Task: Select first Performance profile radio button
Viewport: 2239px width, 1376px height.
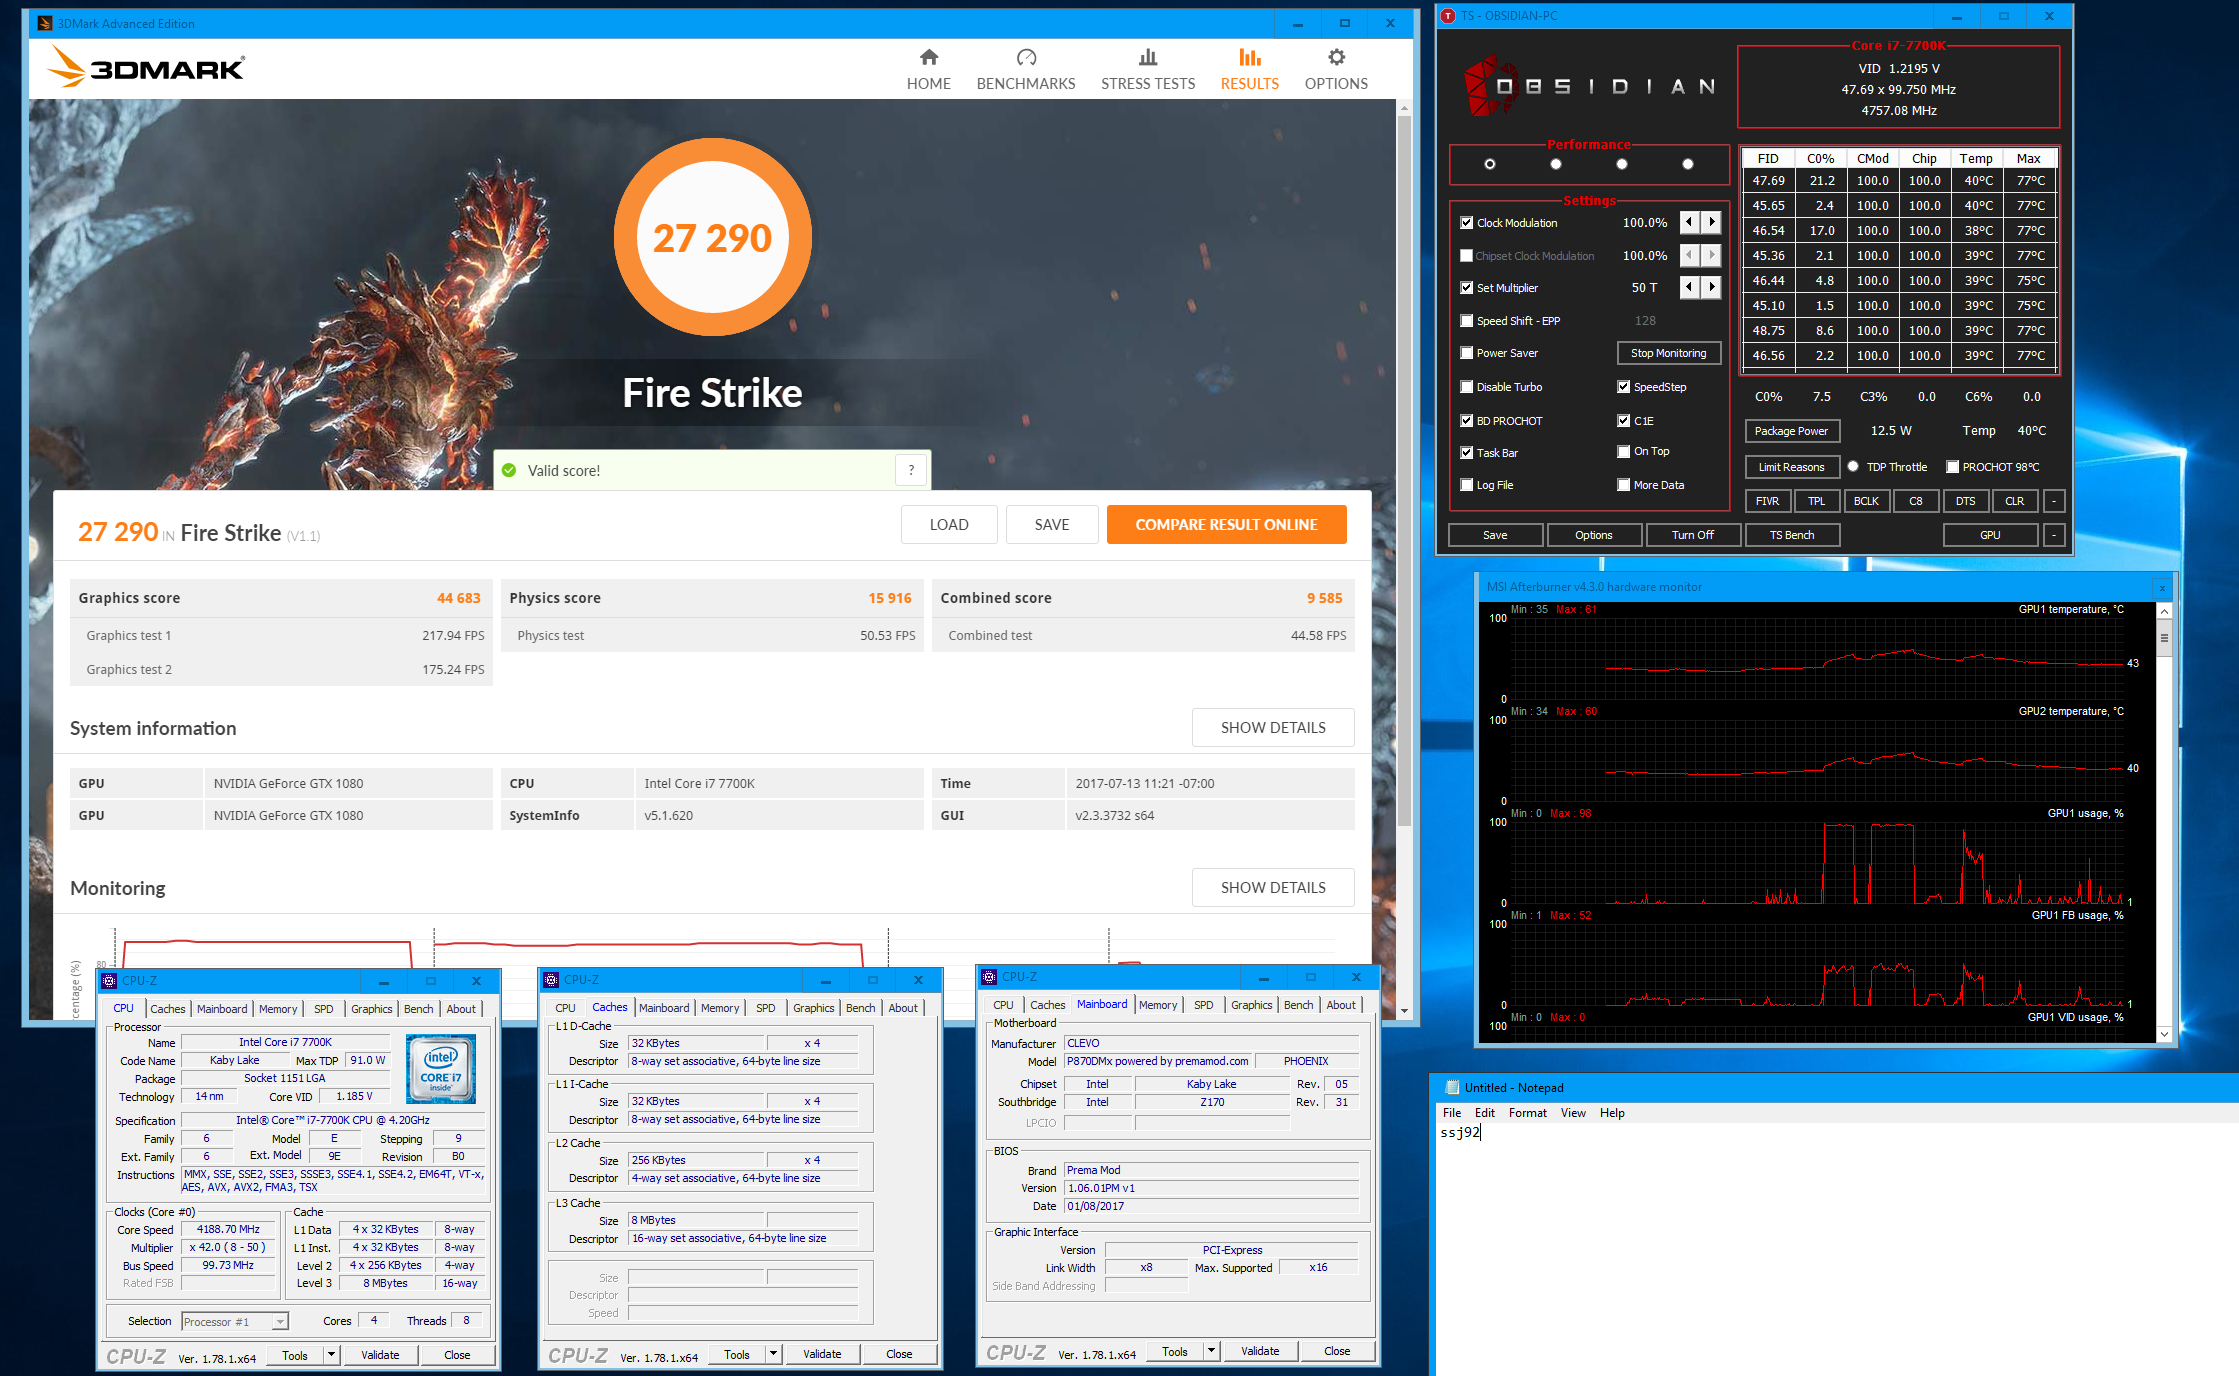Action: [x=1490, y=164]
